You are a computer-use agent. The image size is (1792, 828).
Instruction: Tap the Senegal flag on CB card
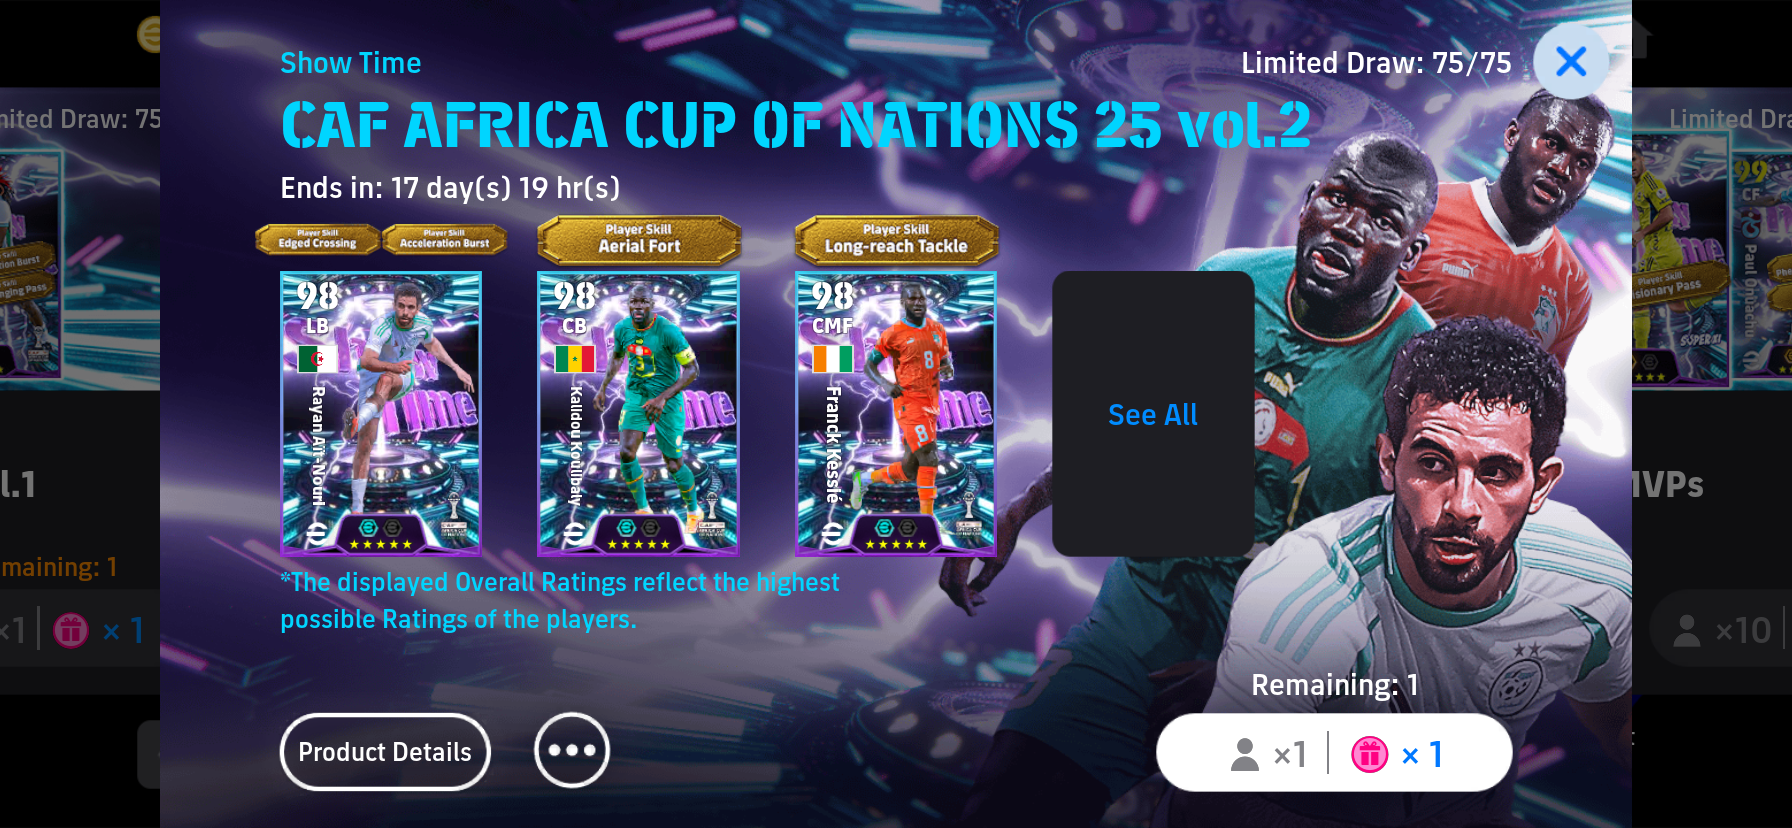pos(575,358)
